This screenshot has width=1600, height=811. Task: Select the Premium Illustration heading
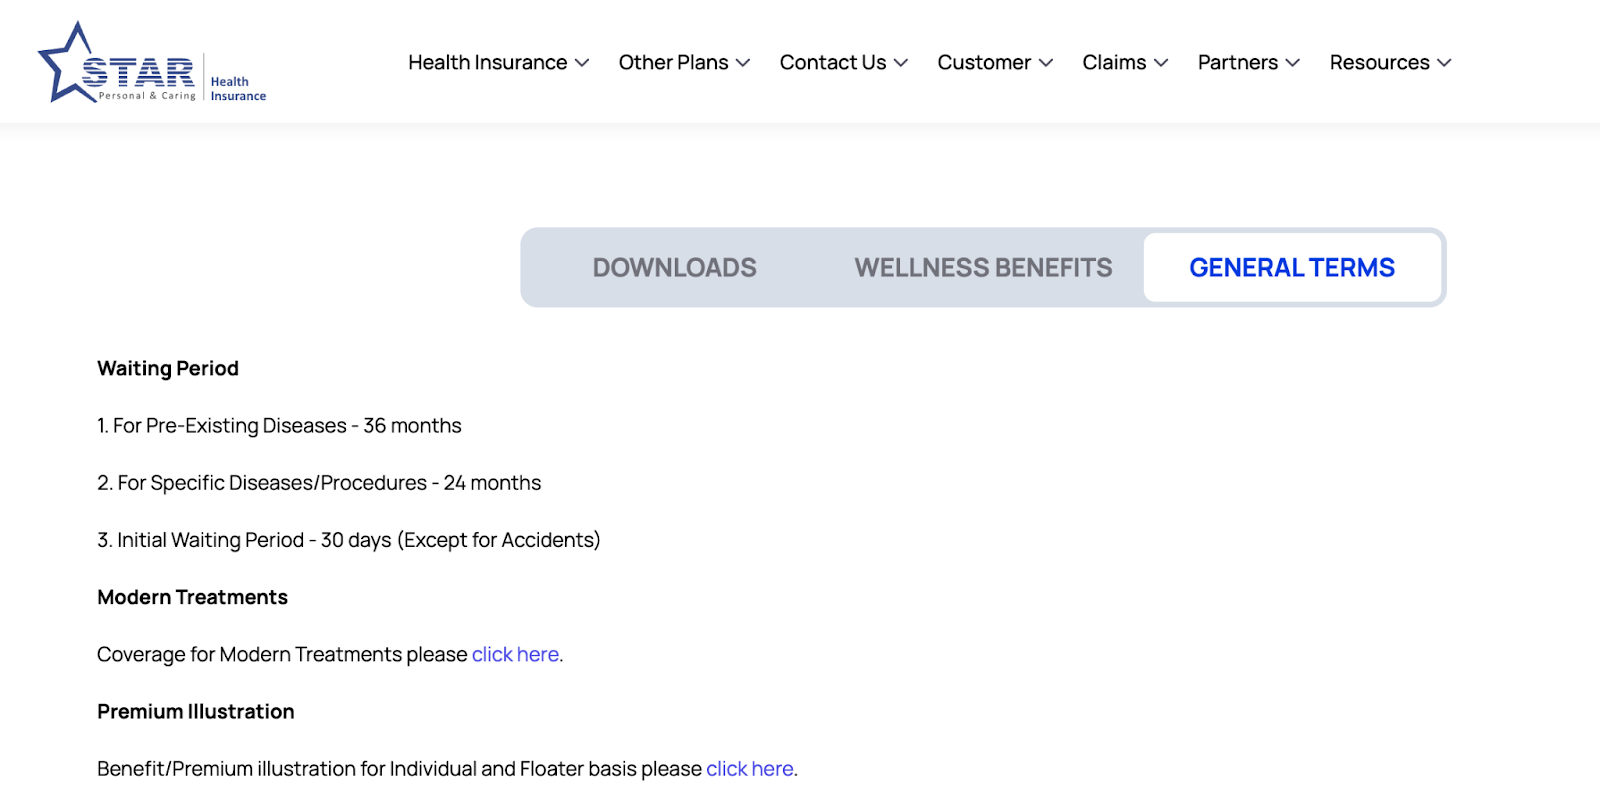coord(196,711)
